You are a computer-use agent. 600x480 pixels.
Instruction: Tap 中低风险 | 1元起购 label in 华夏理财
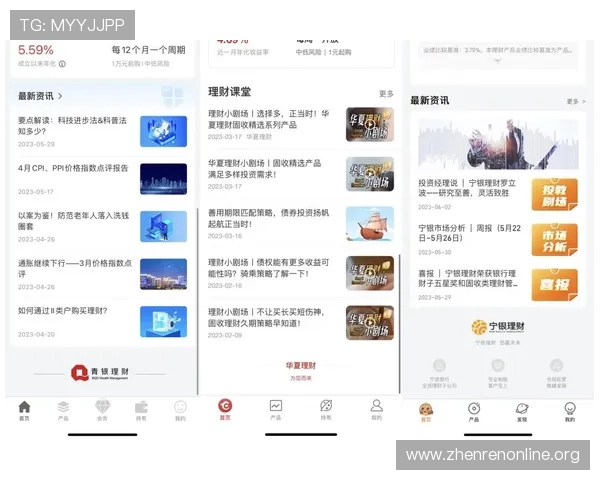323,52
